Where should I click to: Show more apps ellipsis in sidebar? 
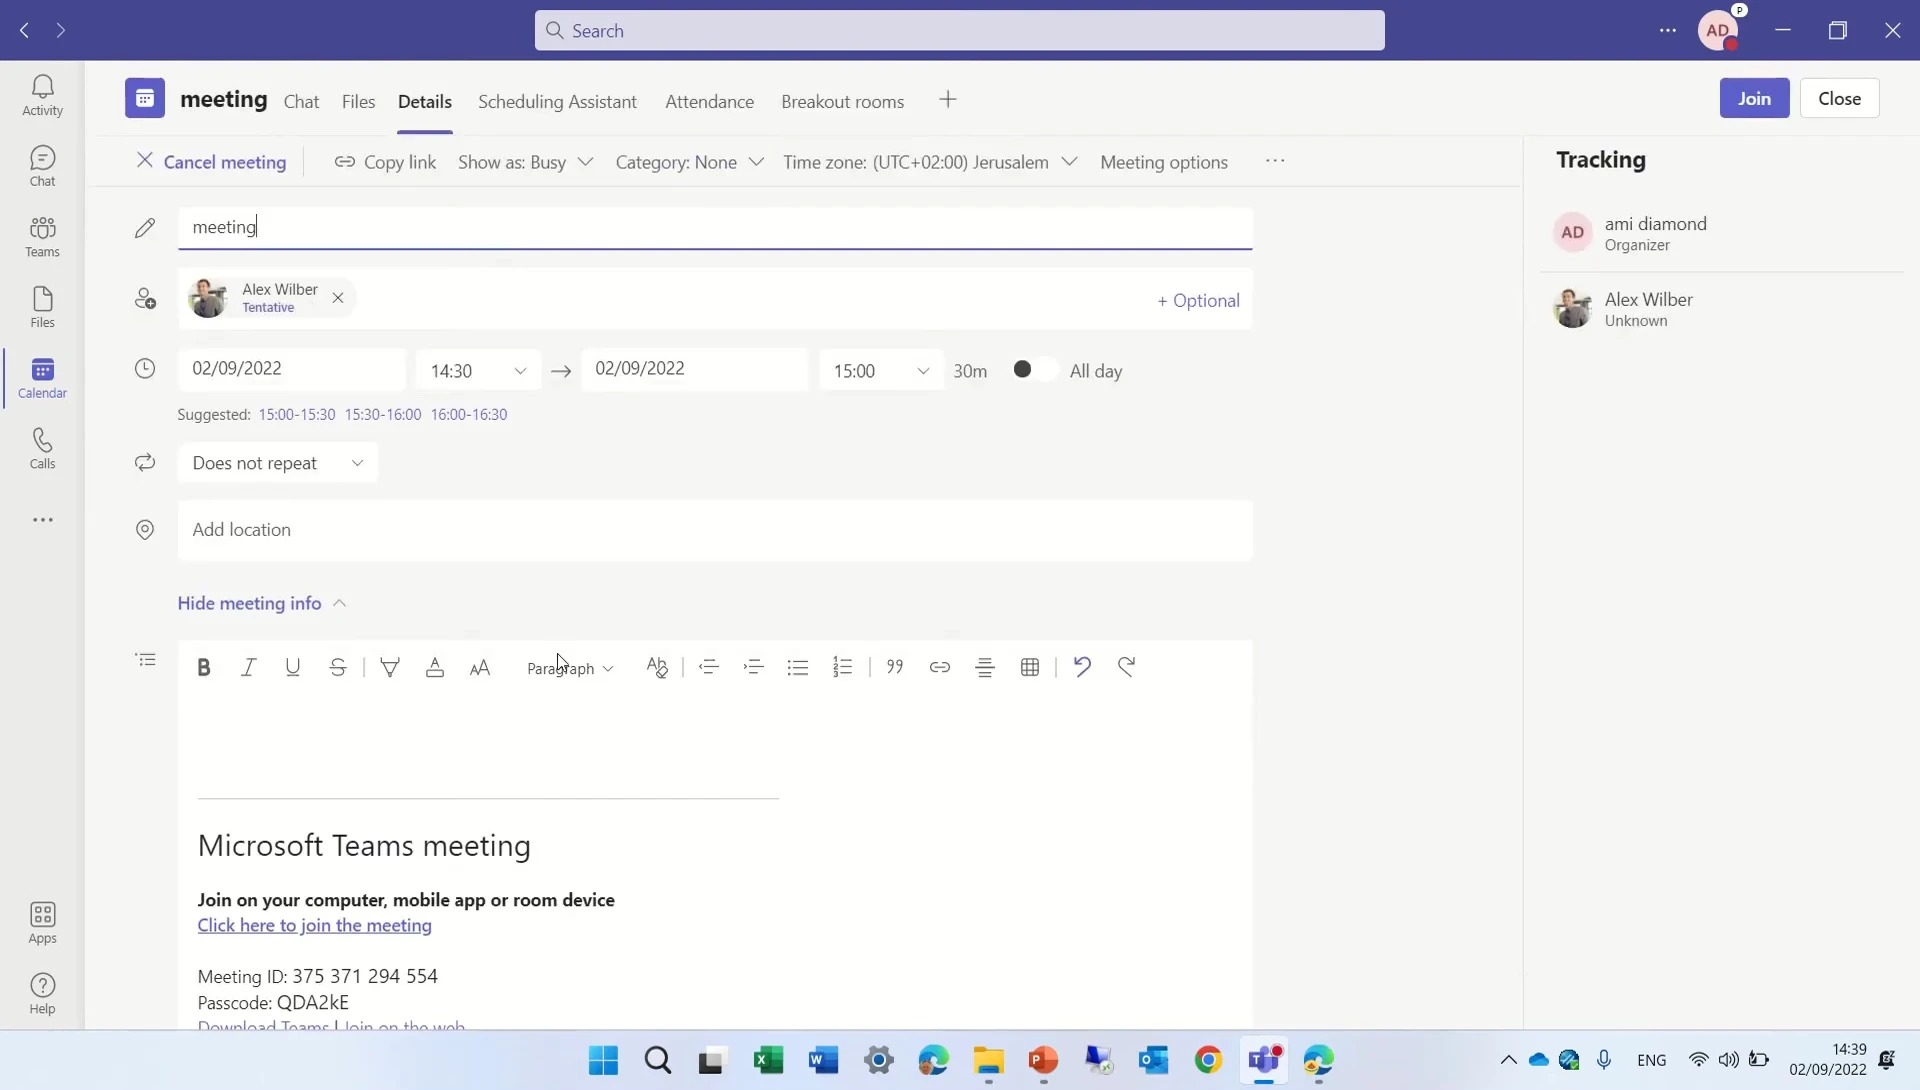[42, 520]
